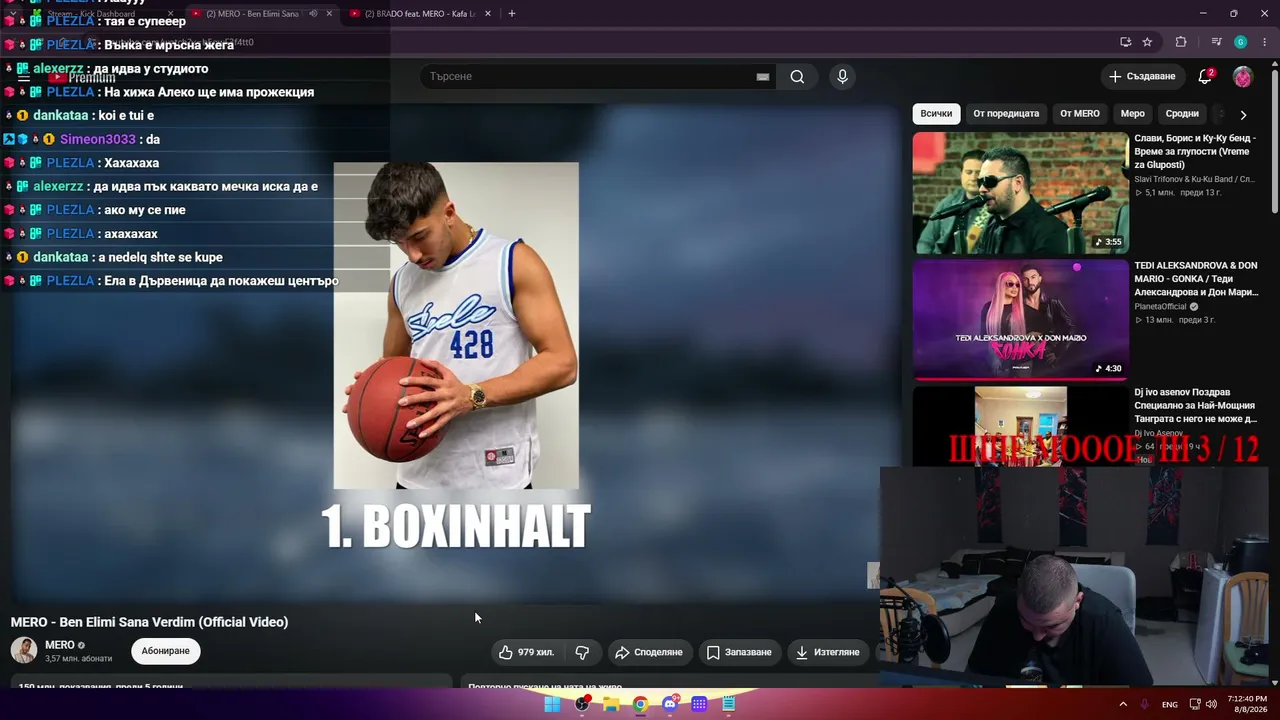The width and height of the screenshot is (1280, 720).
Task: Open Google Chrome from the taskbar
Action: 640,704
